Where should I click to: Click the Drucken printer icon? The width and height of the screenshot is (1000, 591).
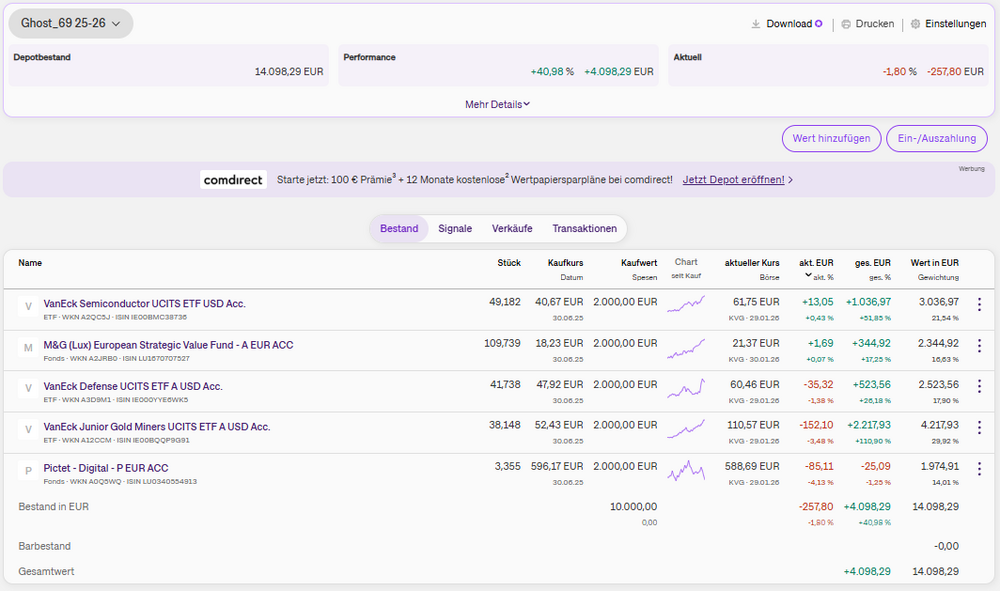coord(846,24)
